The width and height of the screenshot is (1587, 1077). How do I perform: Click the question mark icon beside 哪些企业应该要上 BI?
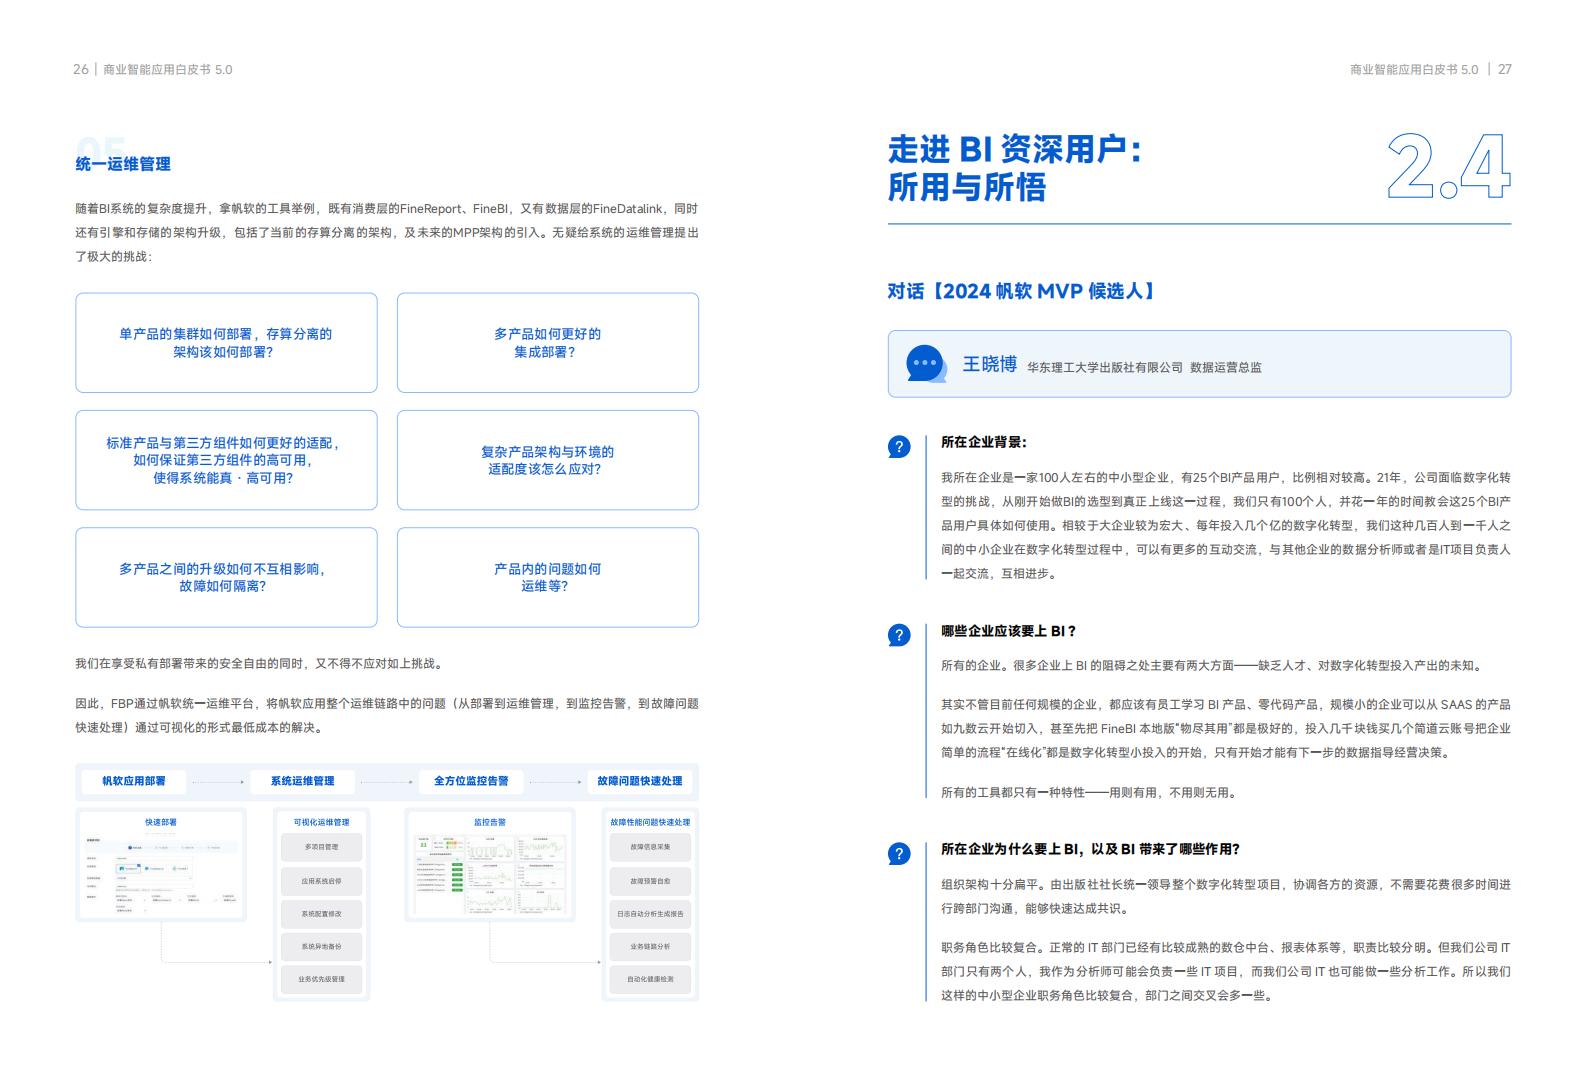point(899,635)
